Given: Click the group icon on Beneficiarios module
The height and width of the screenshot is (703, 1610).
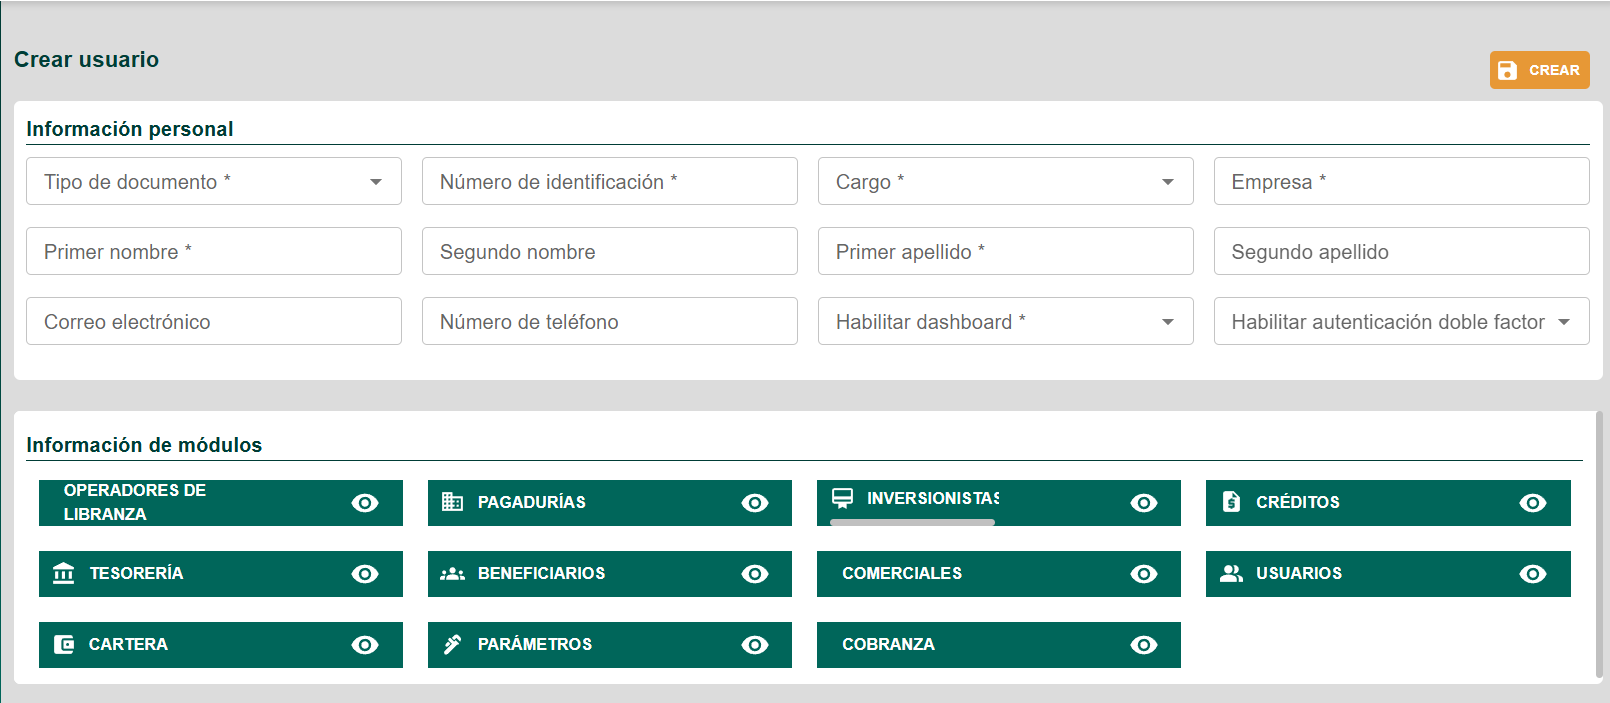Looking at the screenshot, I should pyautogui.click(x=452, y=573).
